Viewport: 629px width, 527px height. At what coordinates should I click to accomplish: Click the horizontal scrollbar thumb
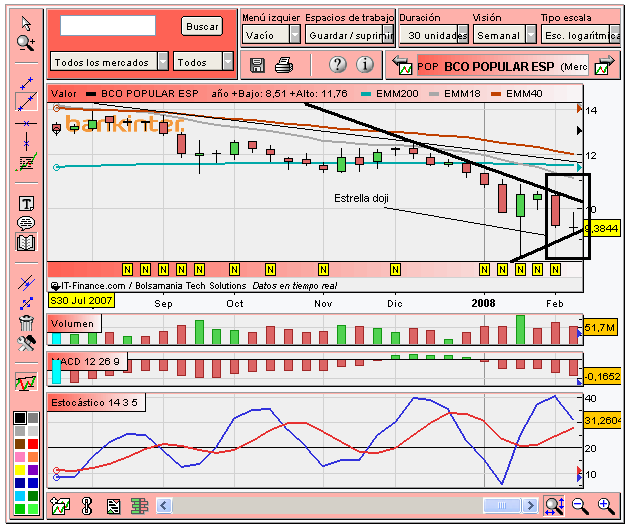[502, 505]
